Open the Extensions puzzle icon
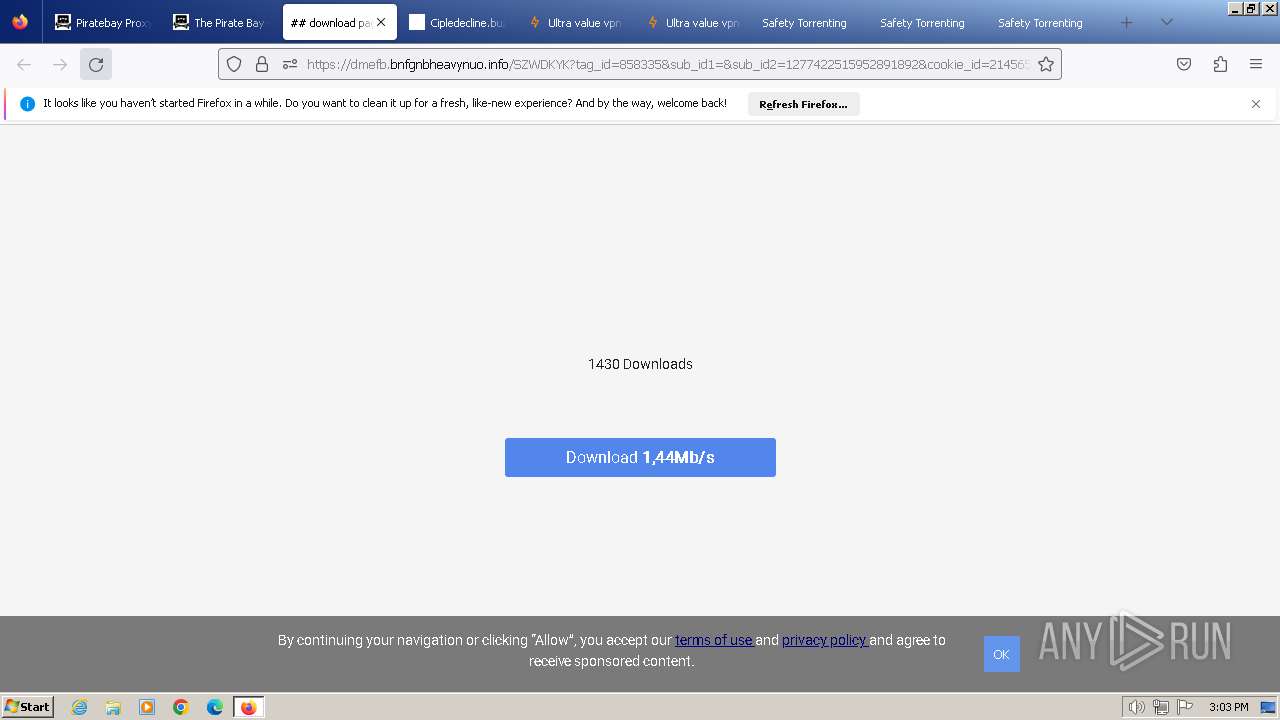The height and width of the screenshot is (720, 1280). coord(1220,64)
